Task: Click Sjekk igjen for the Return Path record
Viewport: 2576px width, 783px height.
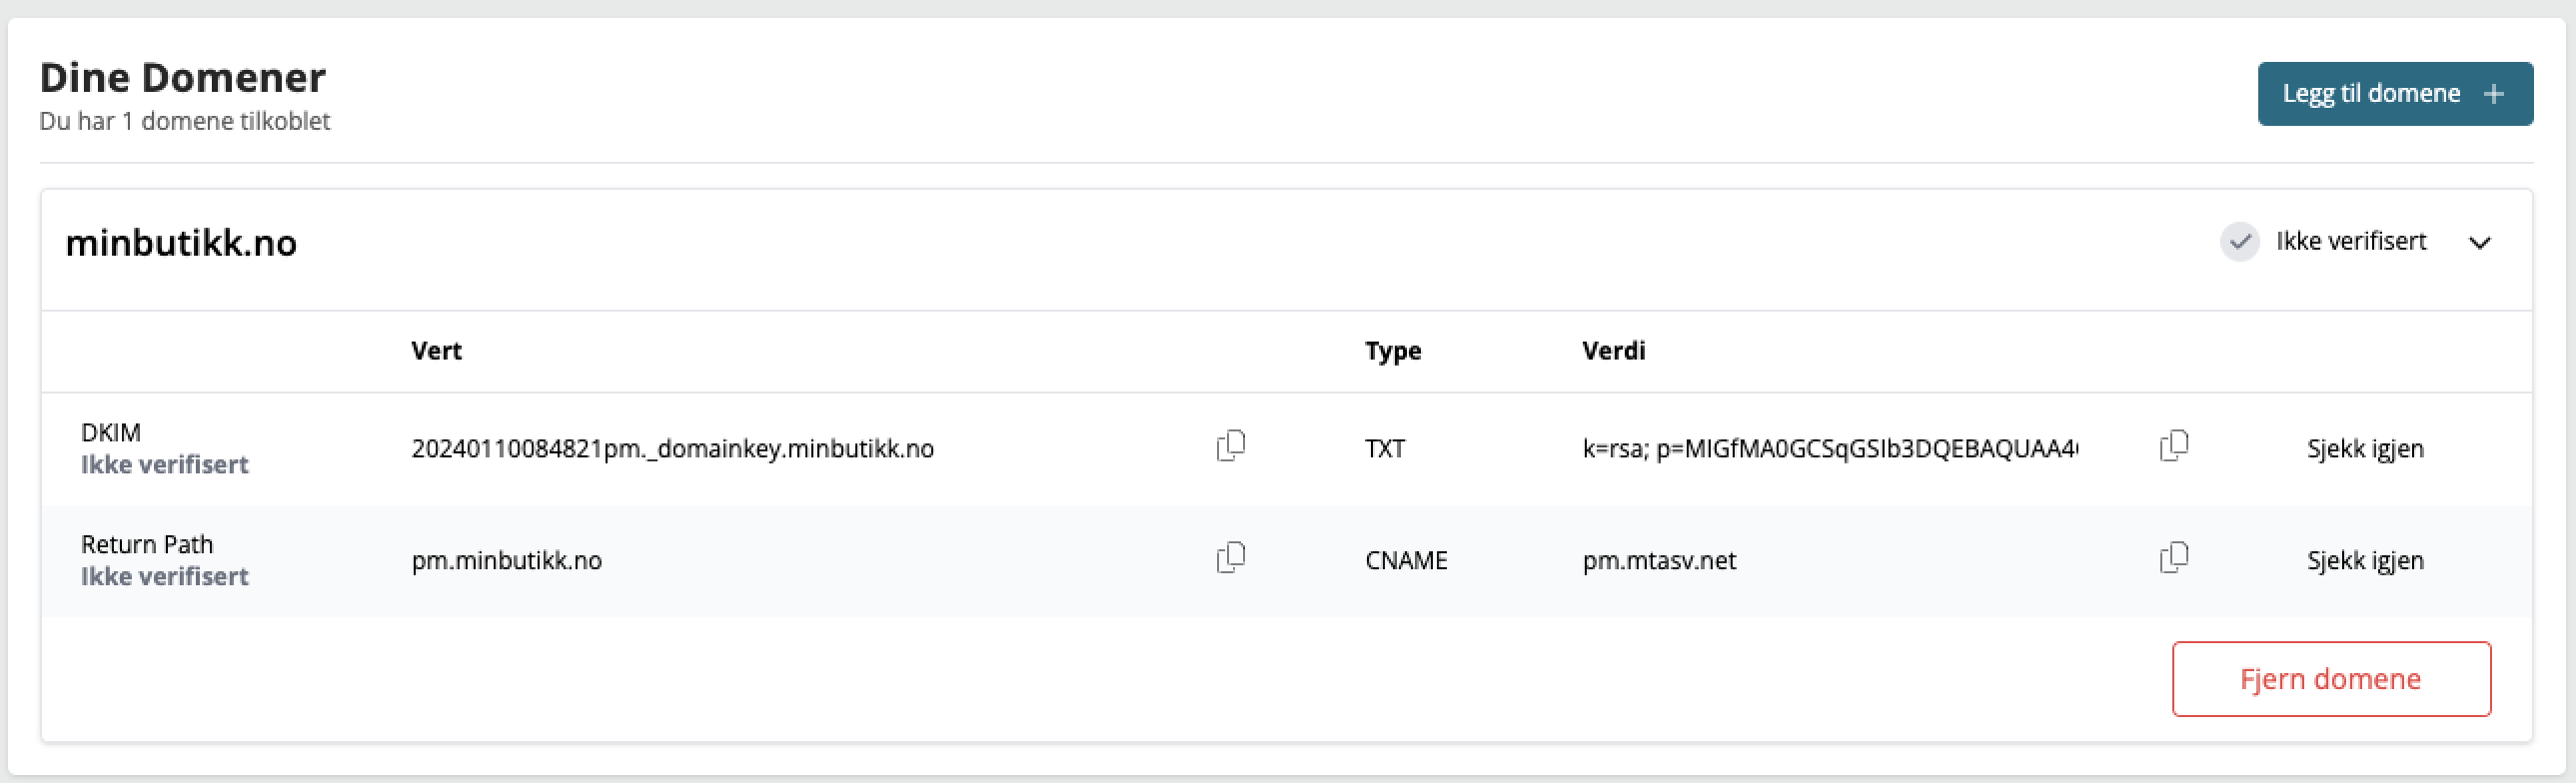Action: point(2365,561)
